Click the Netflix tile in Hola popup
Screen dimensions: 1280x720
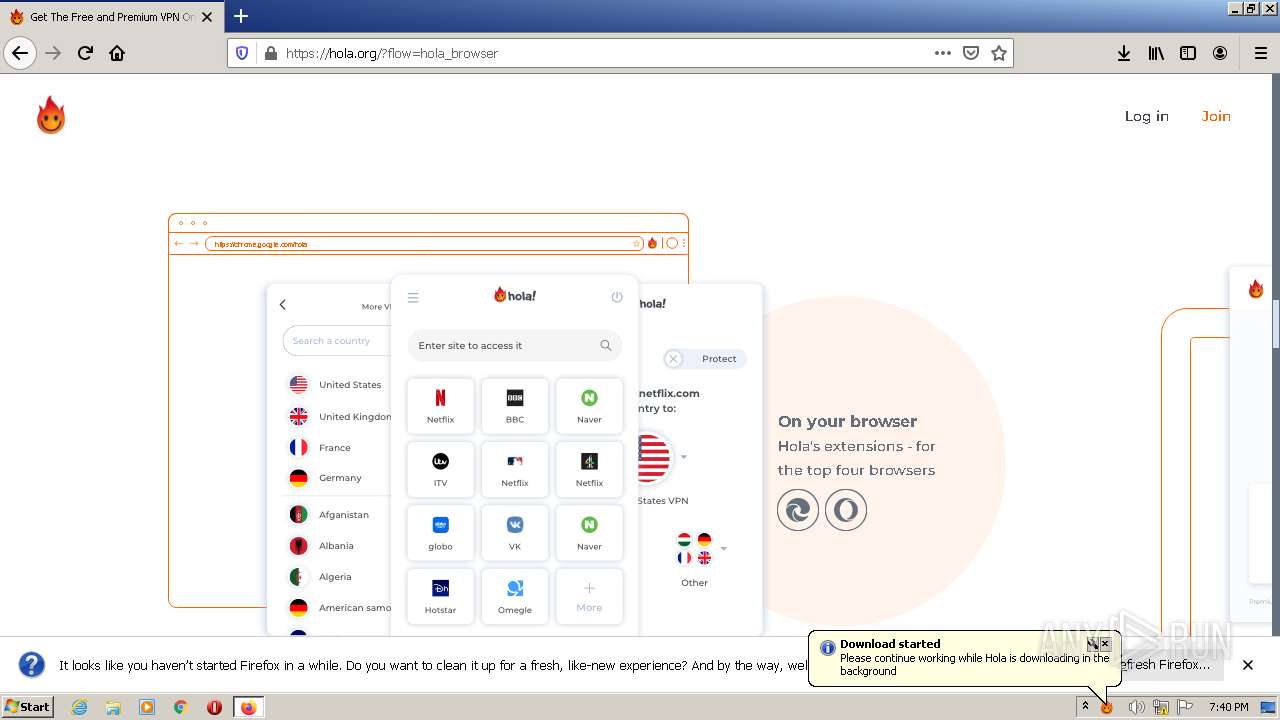coord(440,405)
